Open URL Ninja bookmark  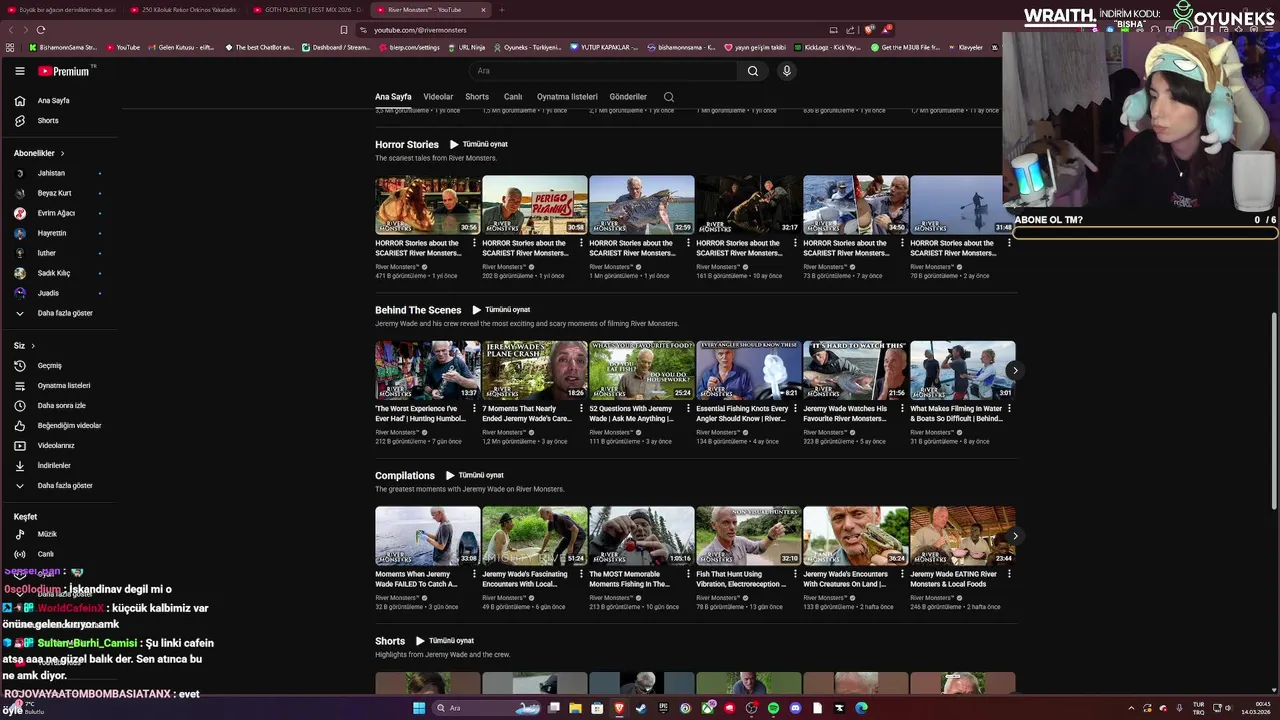[466, 47]
